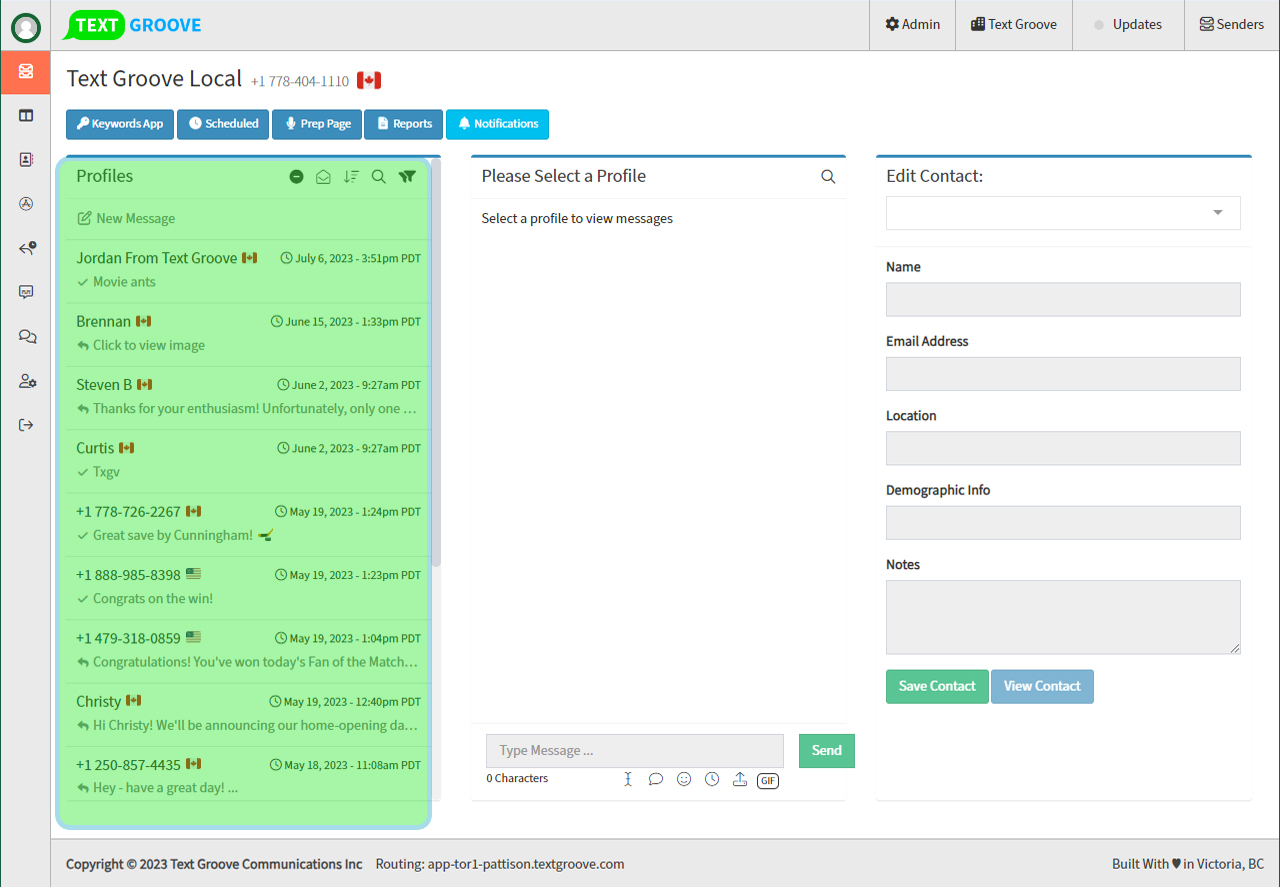Click the Prep Page button
This screenshot has width=1280, height=887.
317,124
